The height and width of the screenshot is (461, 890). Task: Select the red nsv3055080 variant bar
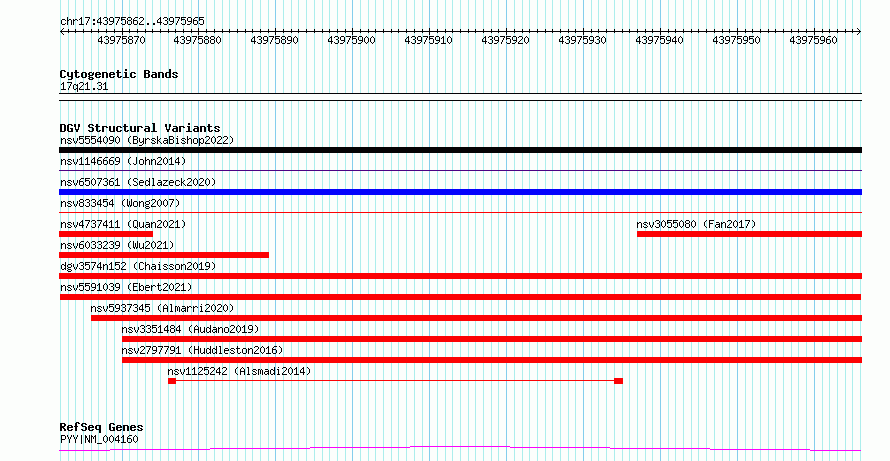pos(749,234)
